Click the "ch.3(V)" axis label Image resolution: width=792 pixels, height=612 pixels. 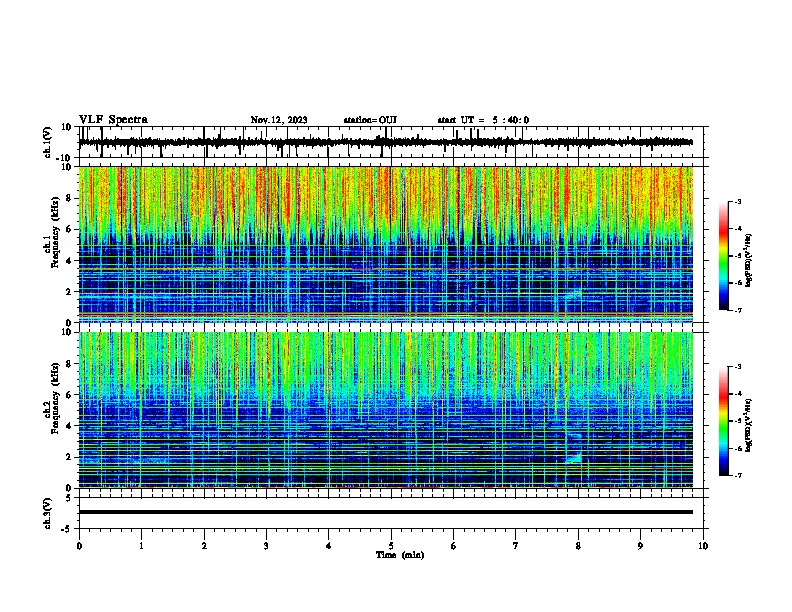48,514
